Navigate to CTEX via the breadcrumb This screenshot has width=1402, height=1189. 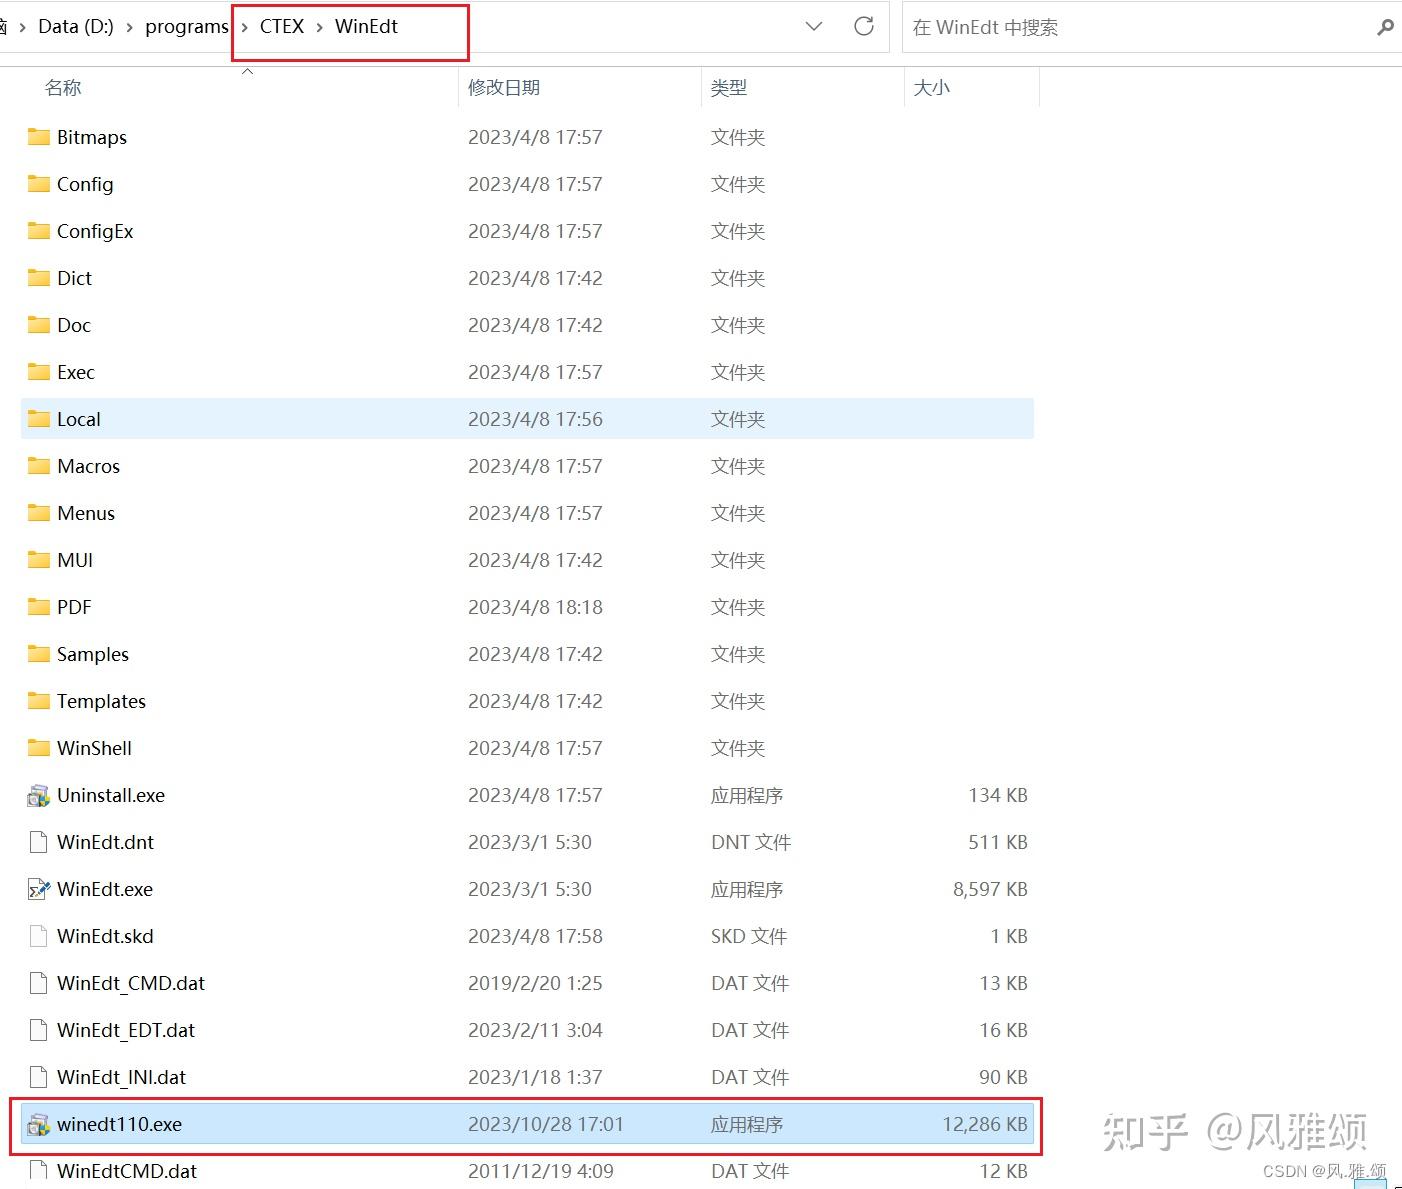tap(281, 27)
